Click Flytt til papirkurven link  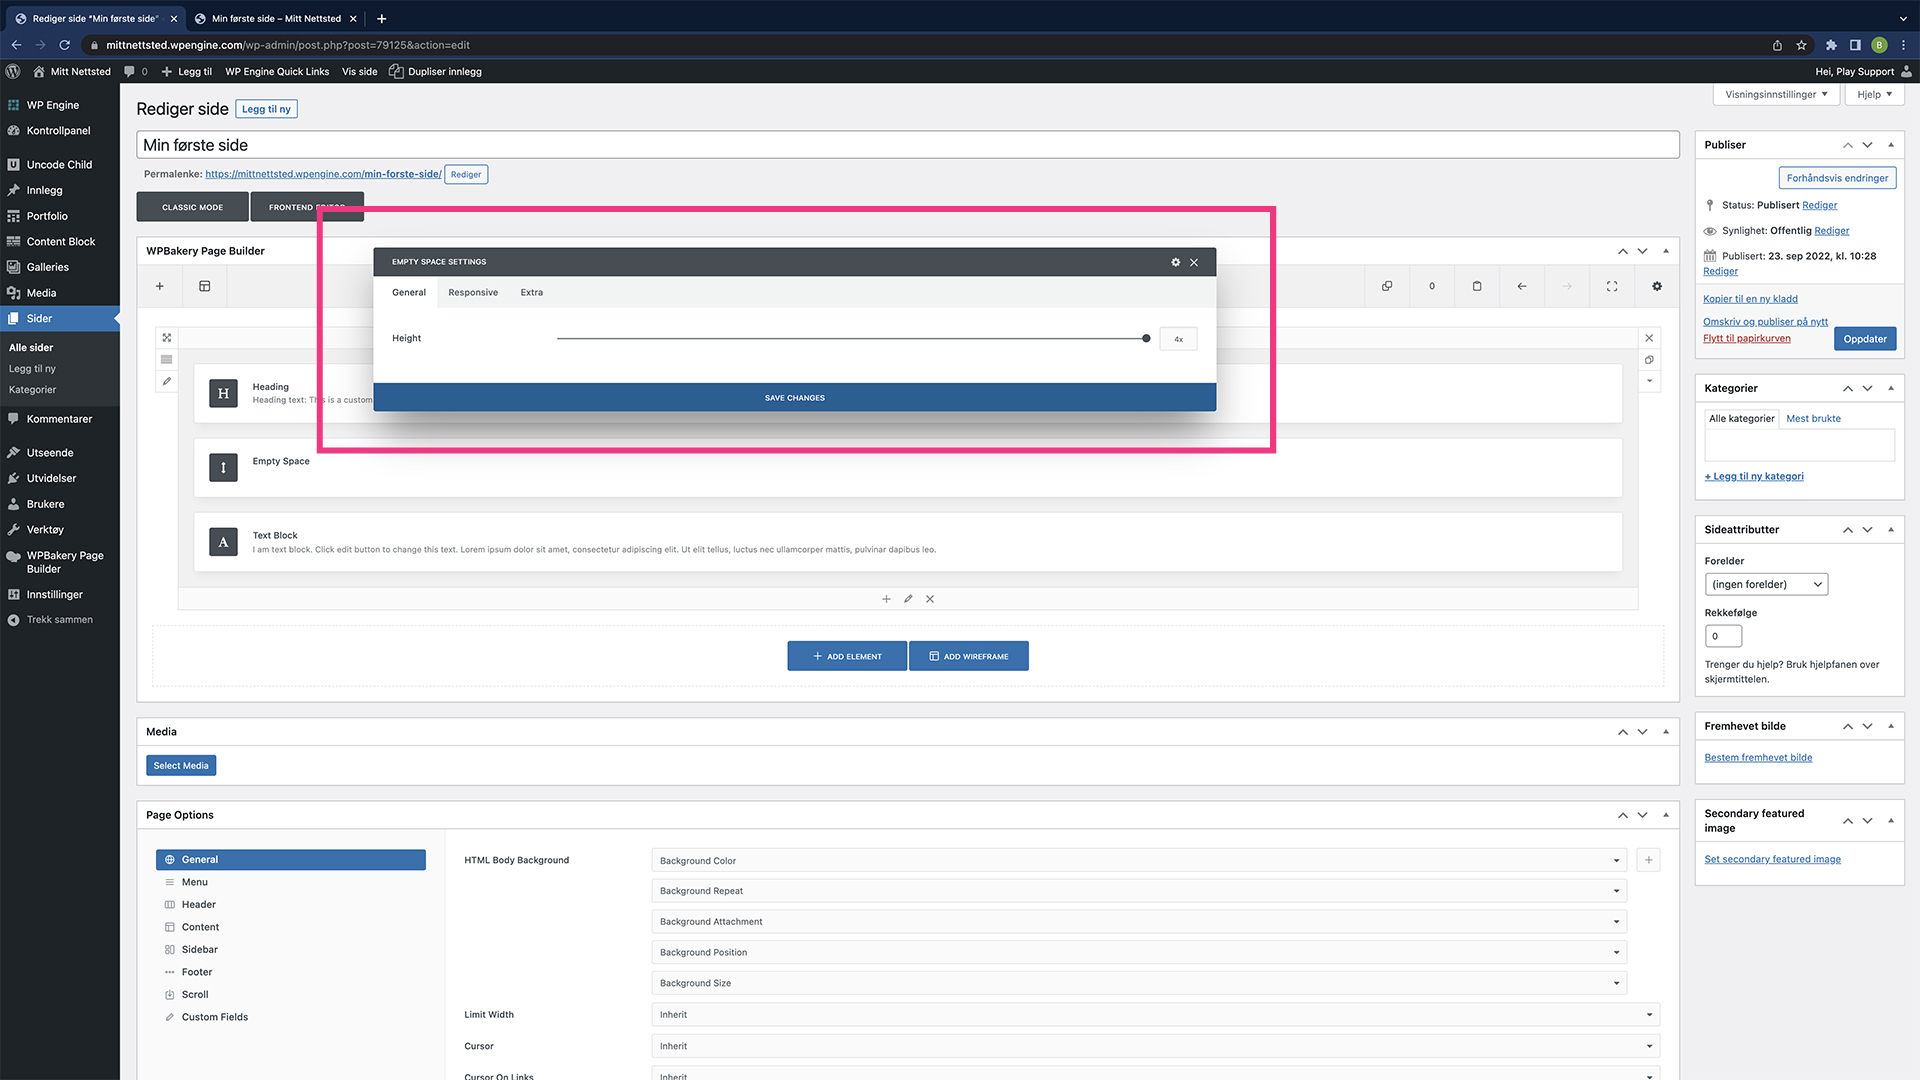tap(1747, 339)
